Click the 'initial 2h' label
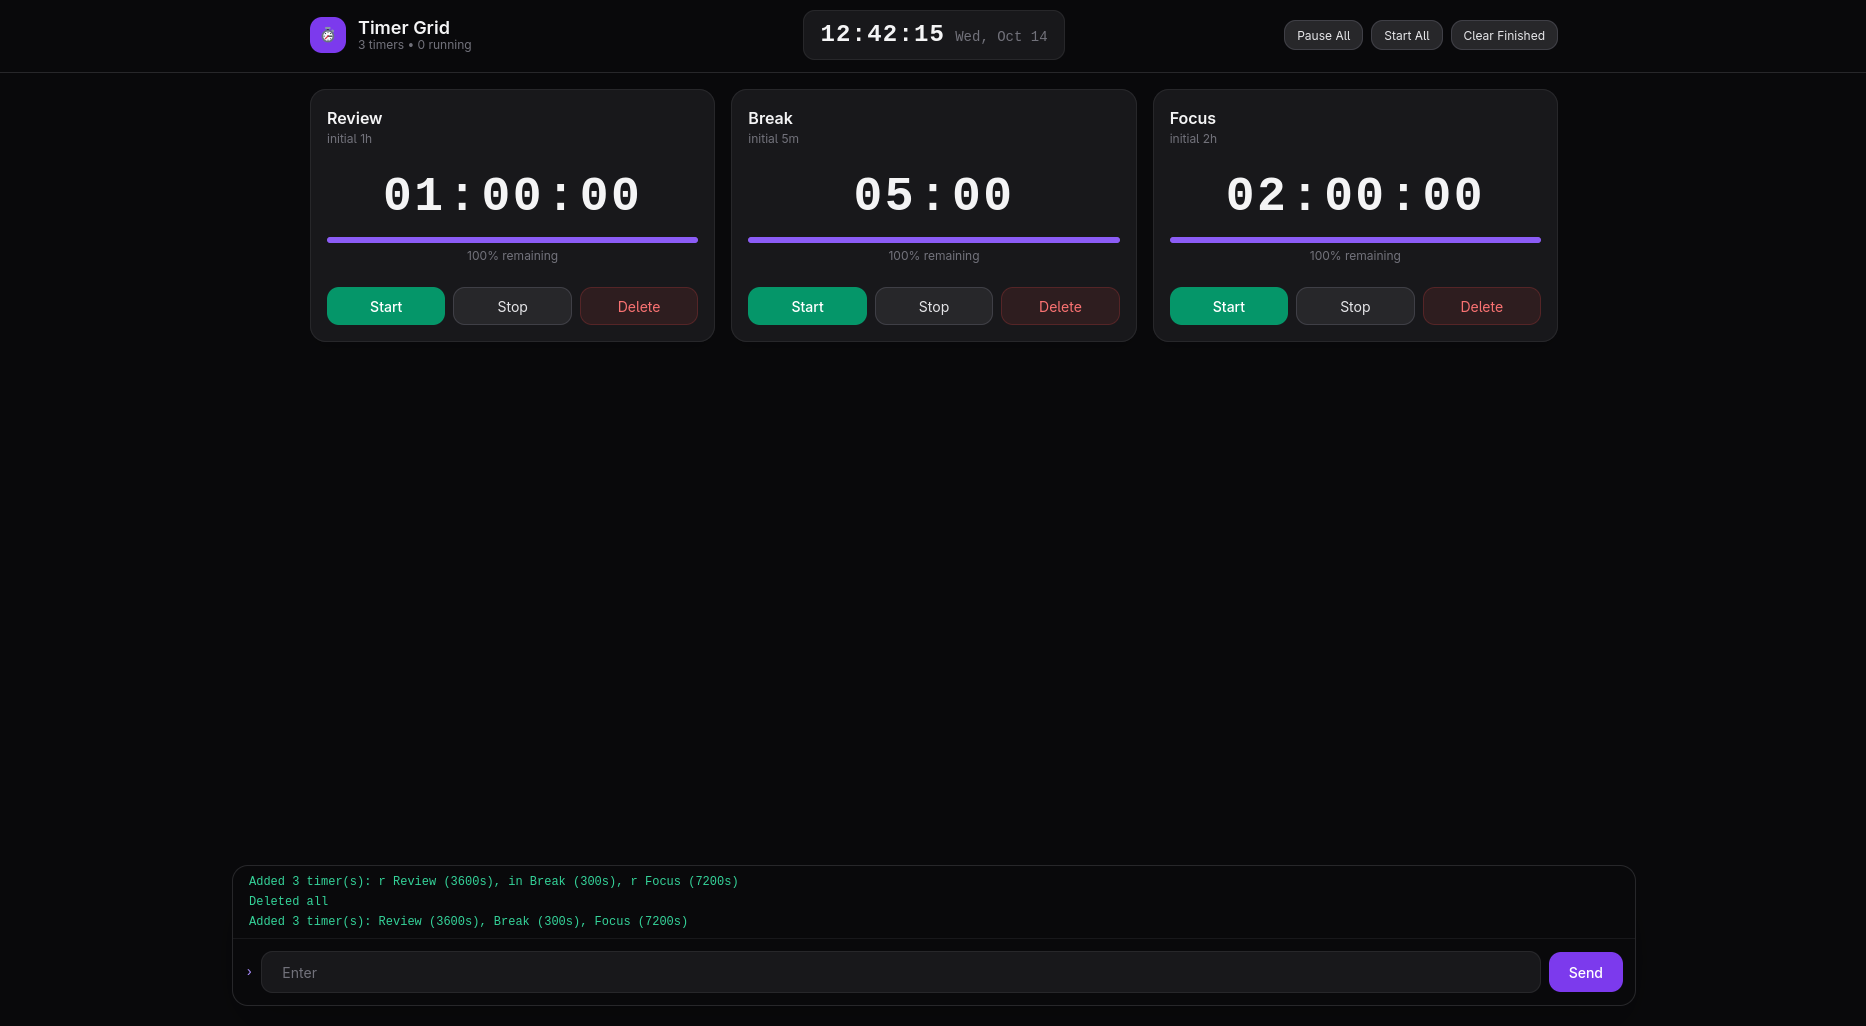Image resolution: width=1866 pixels, height=1026 pixels. (x=1193, y=139)
